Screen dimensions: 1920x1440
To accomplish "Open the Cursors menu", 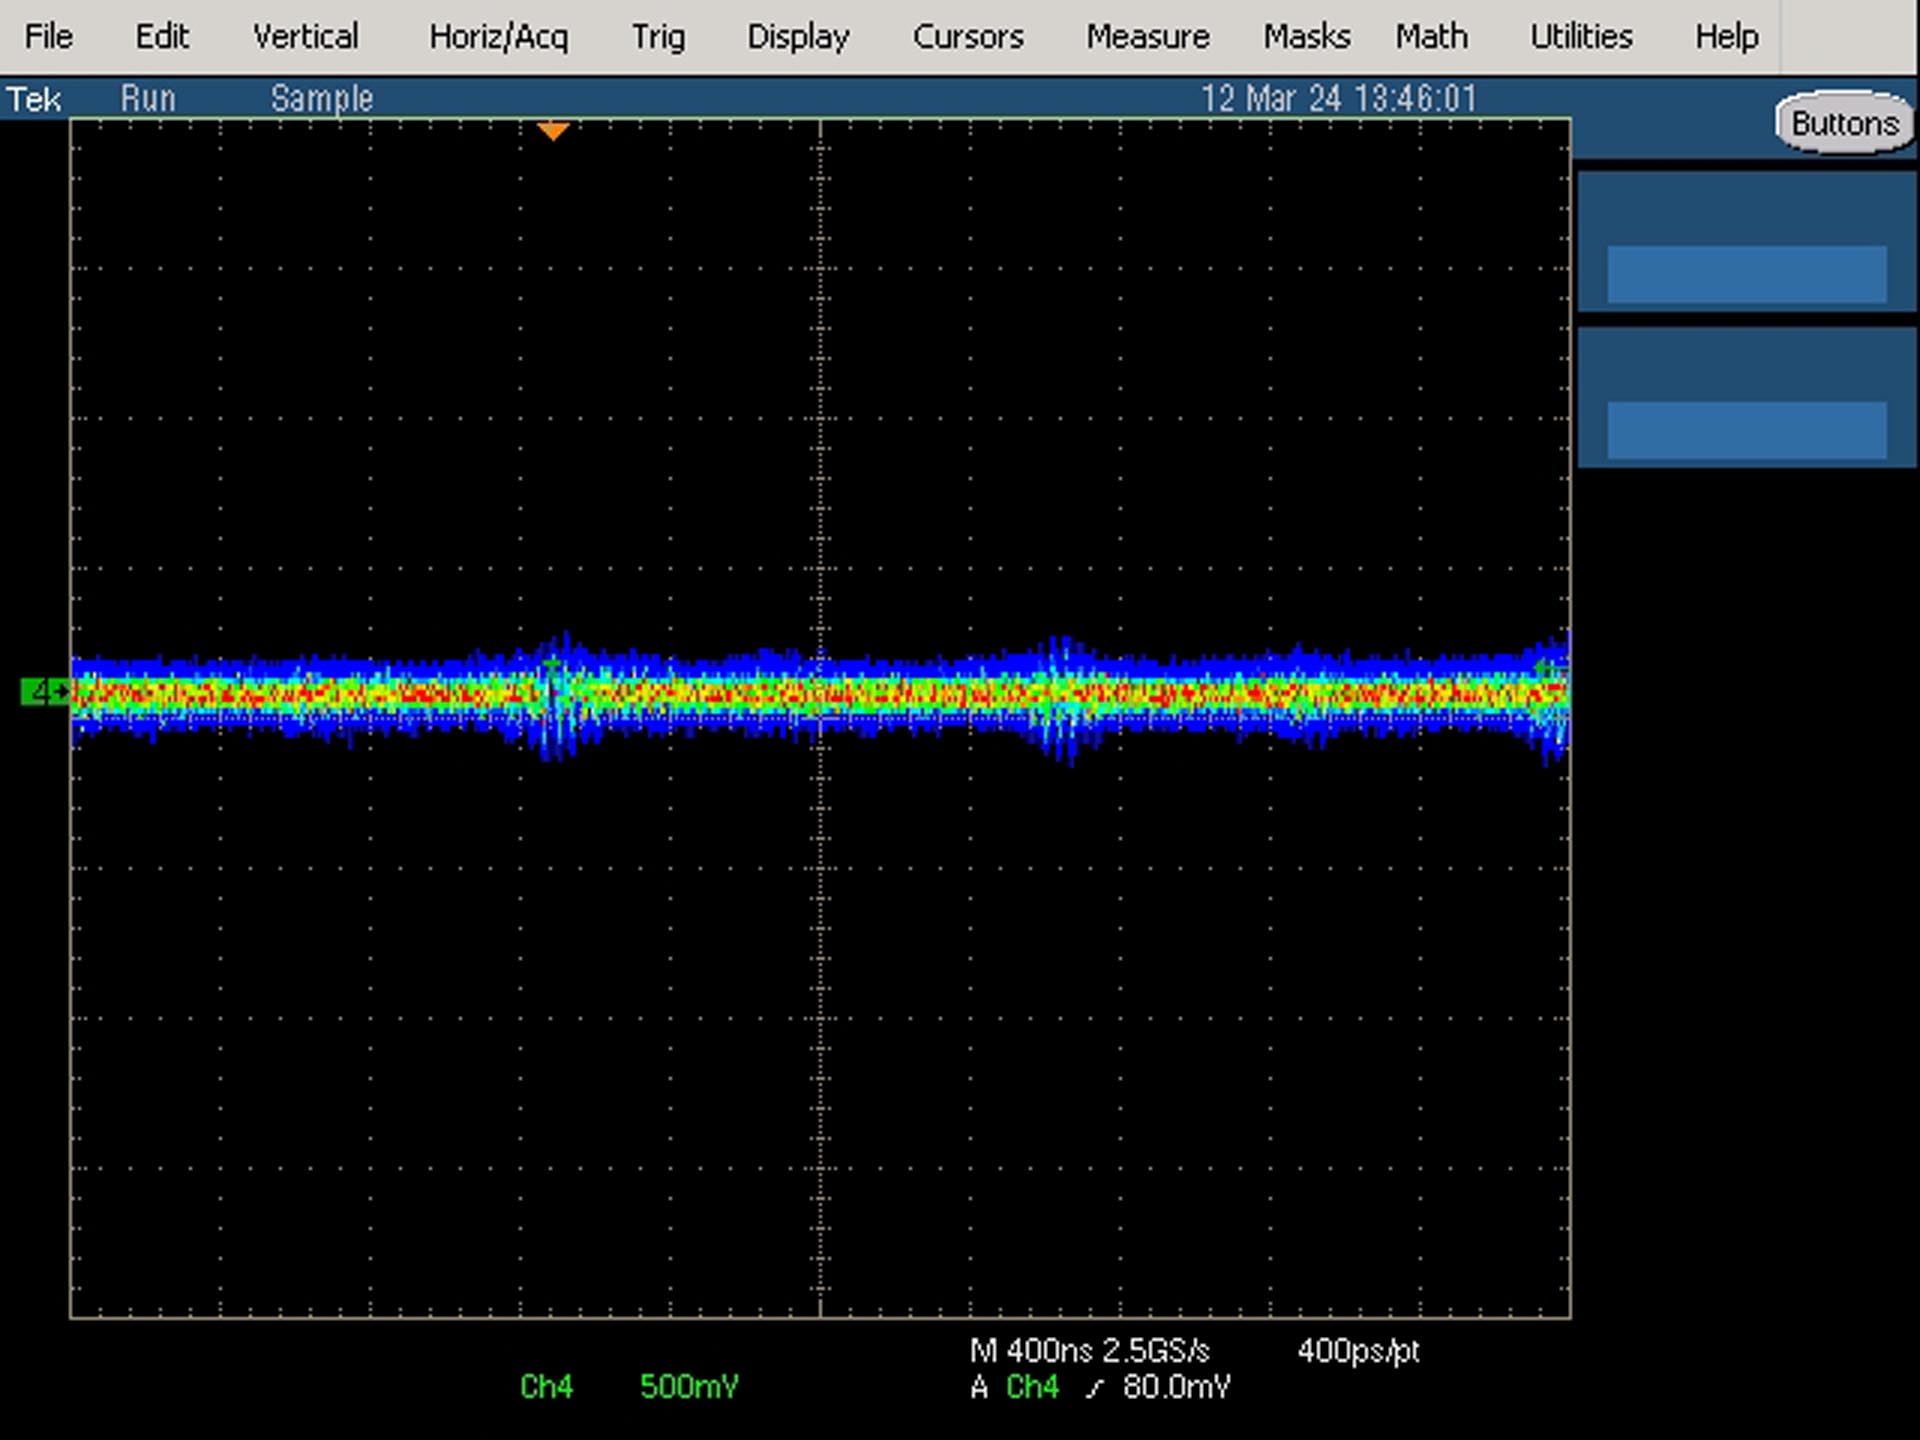I will pos(968,37).
